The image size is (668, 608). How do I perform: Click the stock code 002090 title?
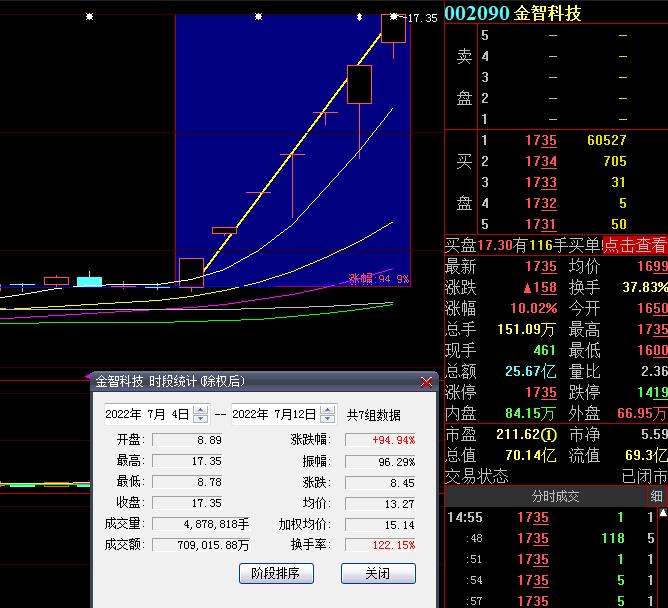pyautogui.click(x=476, y=13)
